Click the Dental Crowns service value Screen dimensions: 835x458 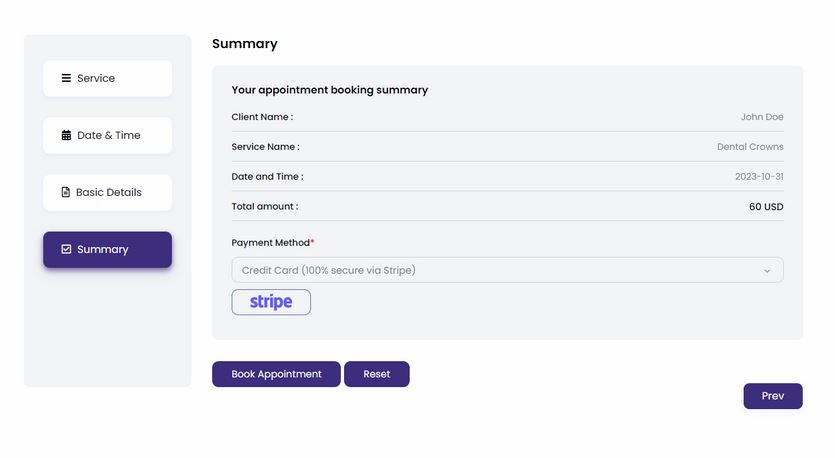[x=750, y=146]
